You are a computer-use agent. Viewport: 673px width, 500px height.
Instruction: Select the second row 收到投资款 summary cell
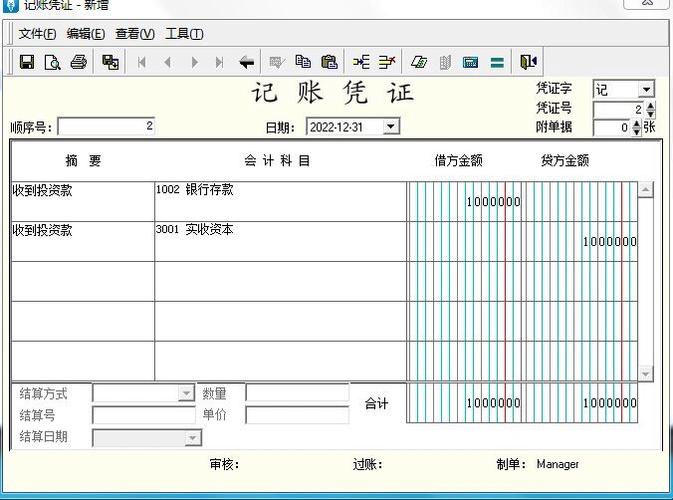pyautogui.click(x=83, y=241)
